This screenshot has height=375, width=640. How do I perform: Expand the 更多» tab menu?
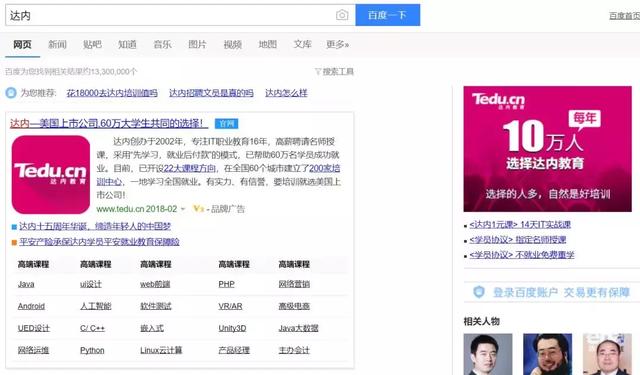(x=338, y=44)
